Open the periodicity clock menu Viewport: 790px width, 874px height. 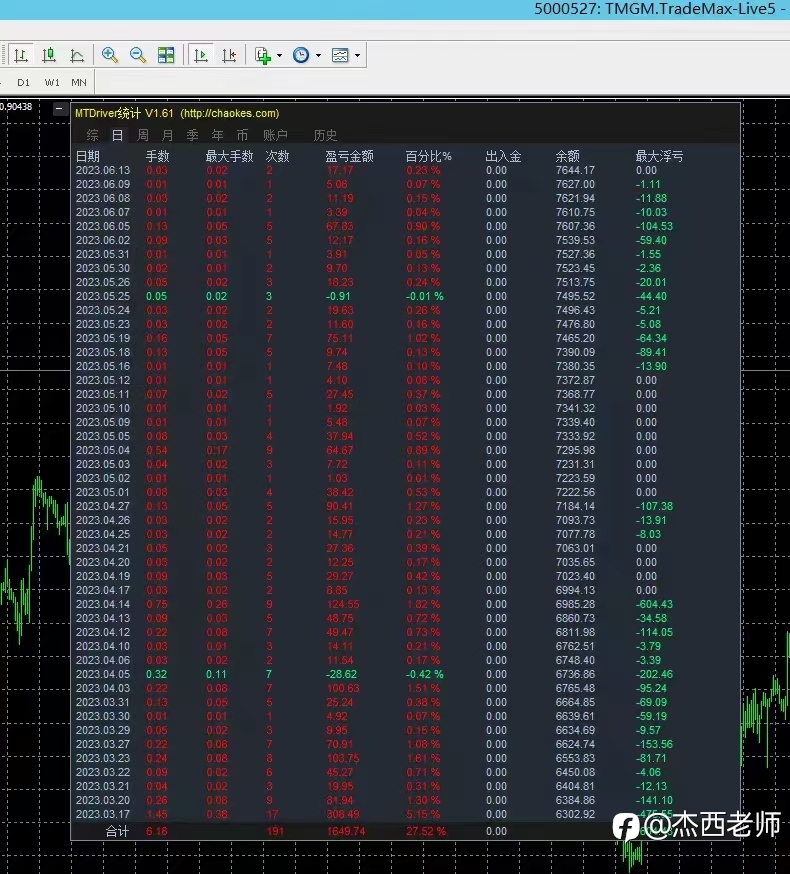tap(301, 55)
